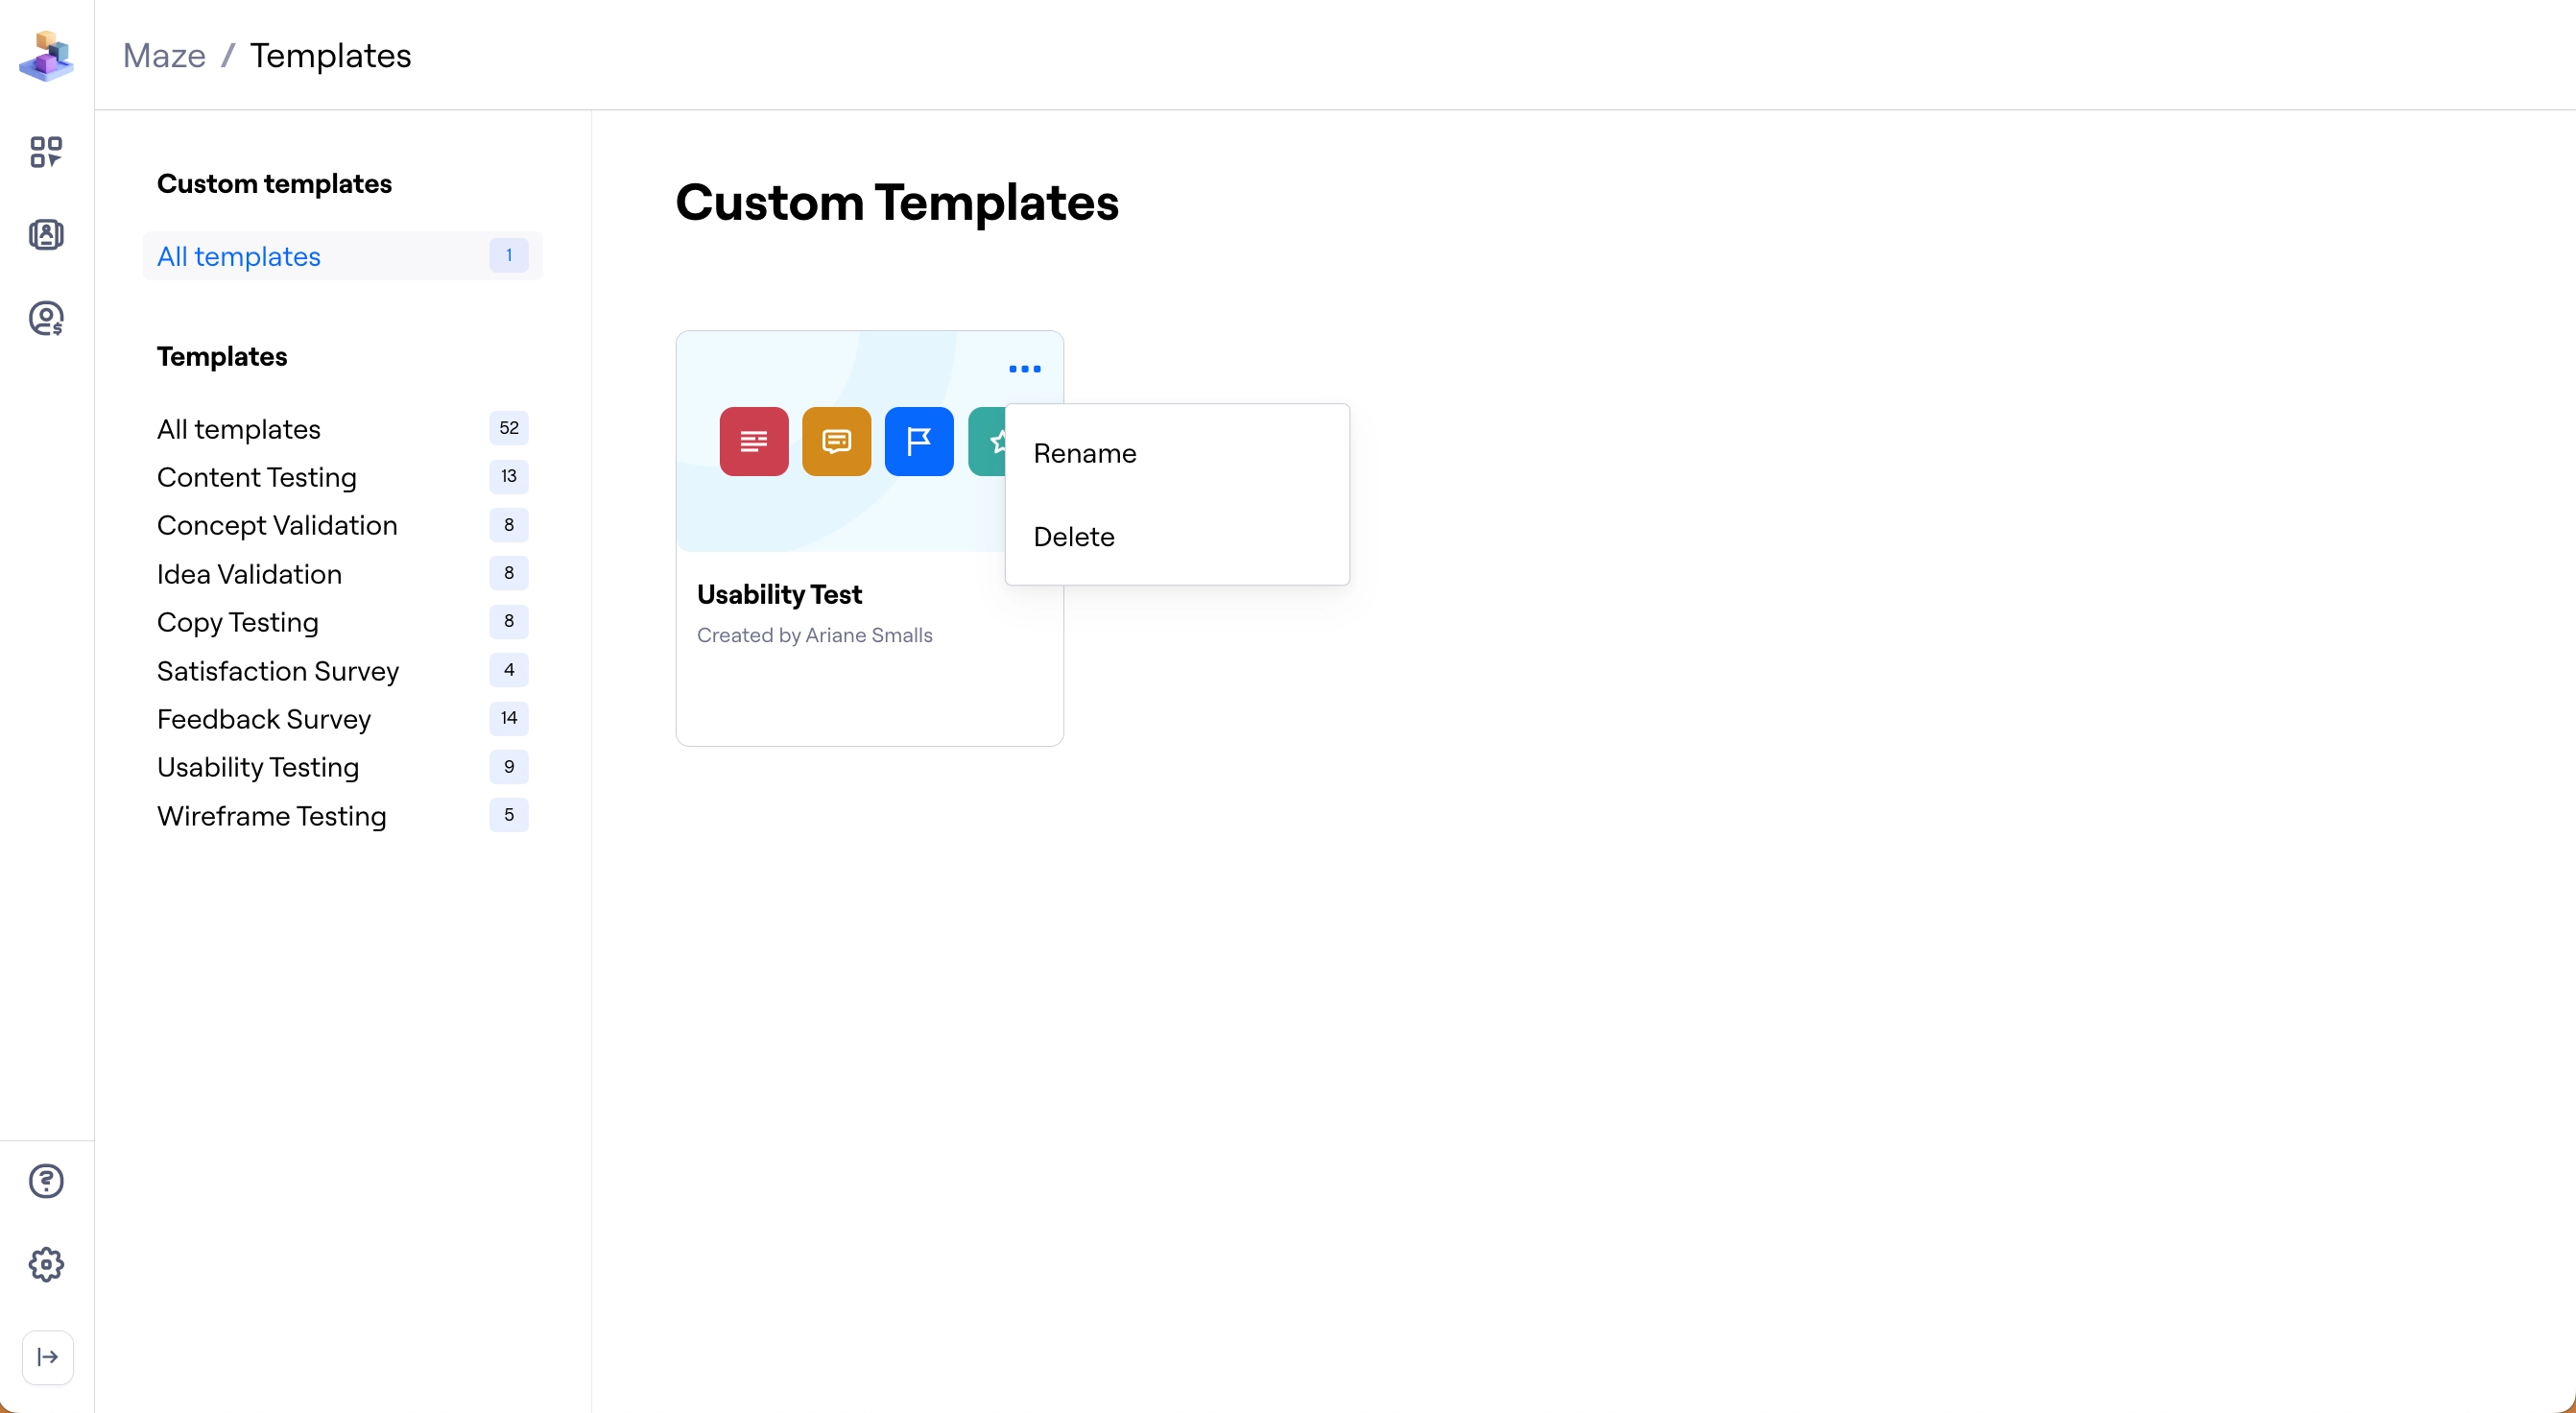Select Rename from the context menu
This screenshot has height=1413, width=2576.
click(x=1085, y=453)
